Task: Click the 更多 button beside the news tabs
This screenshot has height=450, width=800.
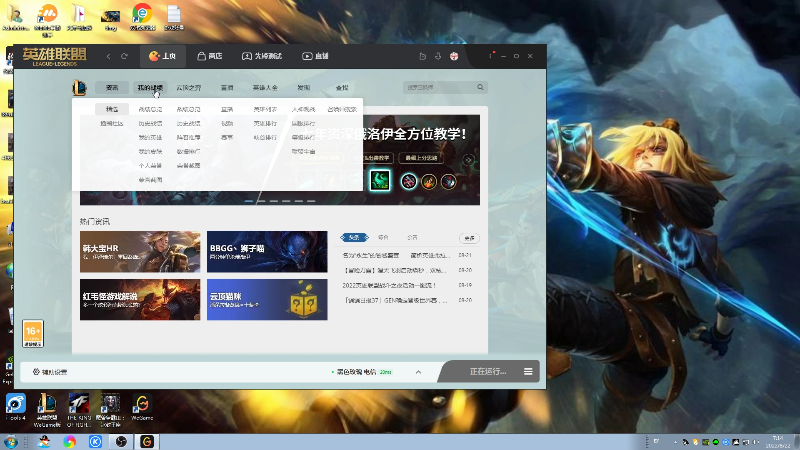Action: (x=469, y=238)
